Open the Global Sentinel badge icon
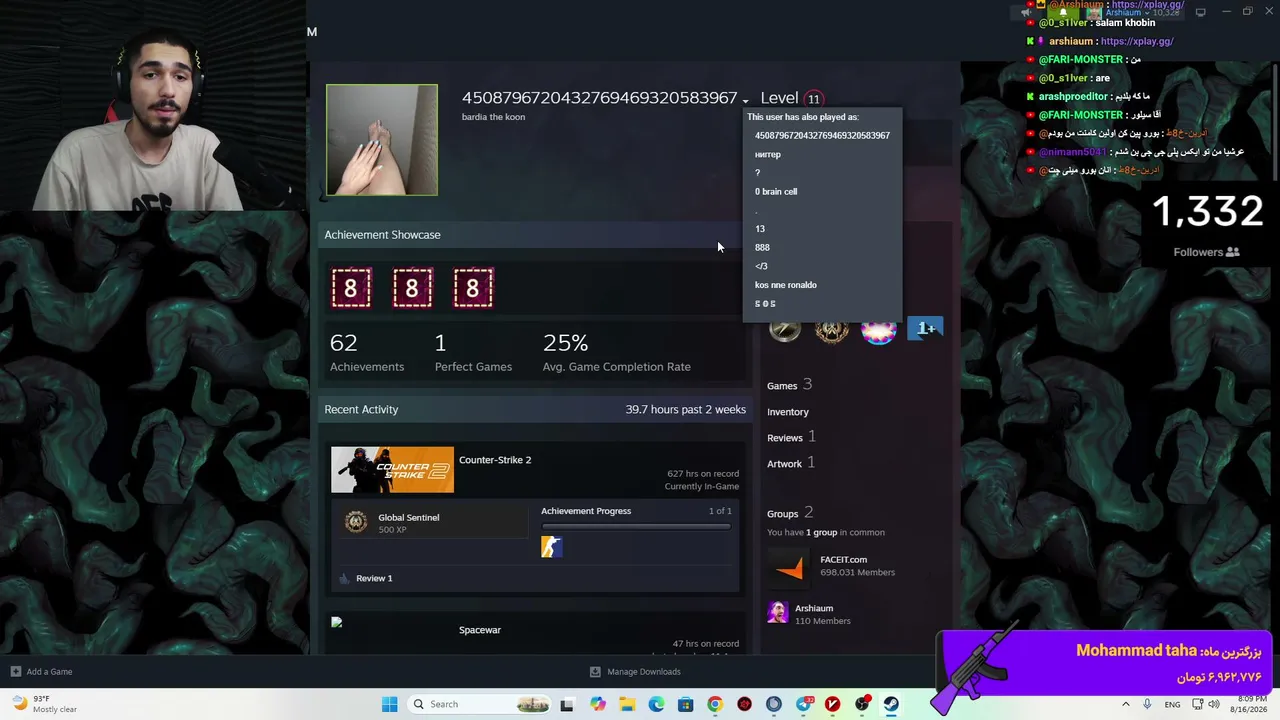1280x720 pixels. point(356,522)
